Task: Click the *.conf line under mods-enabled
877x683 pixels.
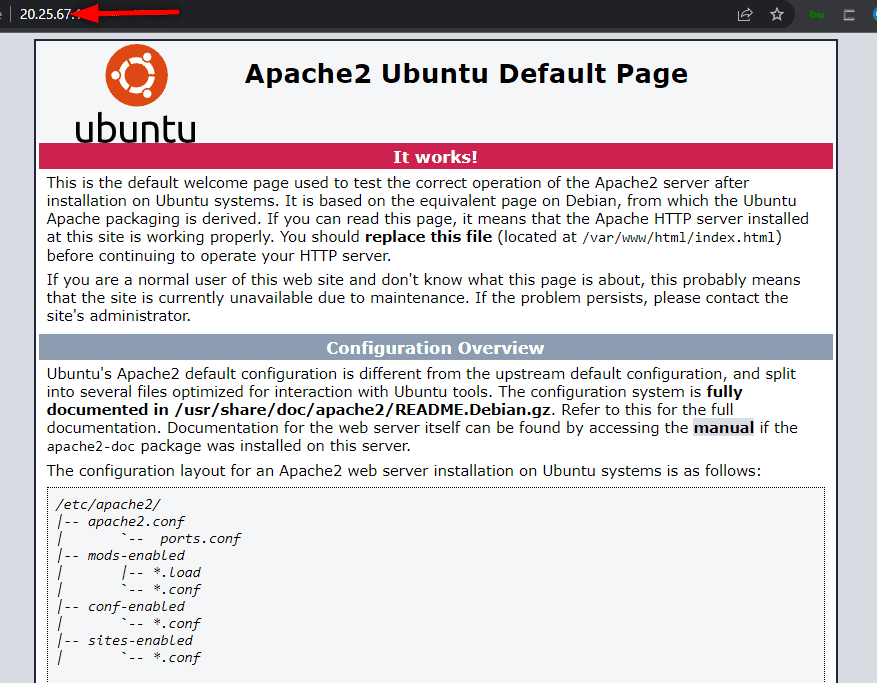Action: 177,590
